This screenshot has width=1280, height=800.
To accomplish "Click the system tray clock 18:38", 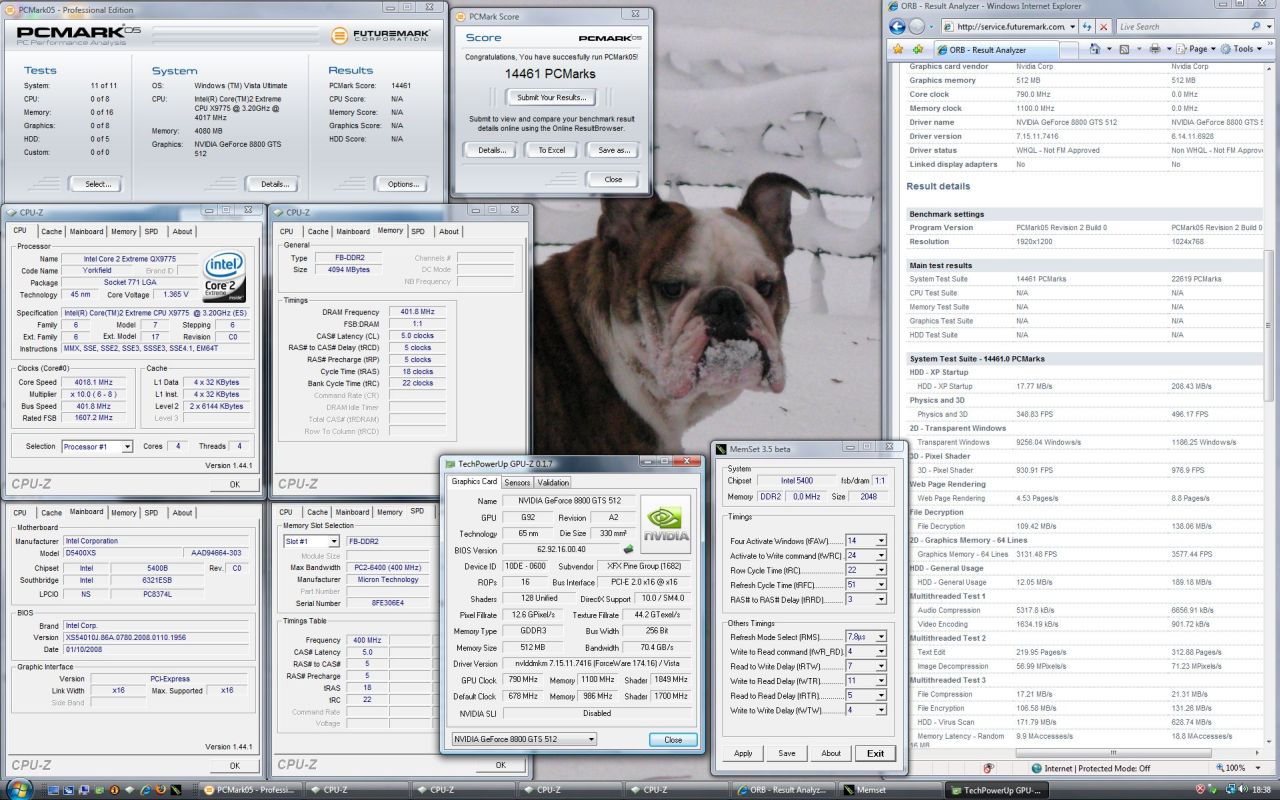I will click(x=1259, y=789).
